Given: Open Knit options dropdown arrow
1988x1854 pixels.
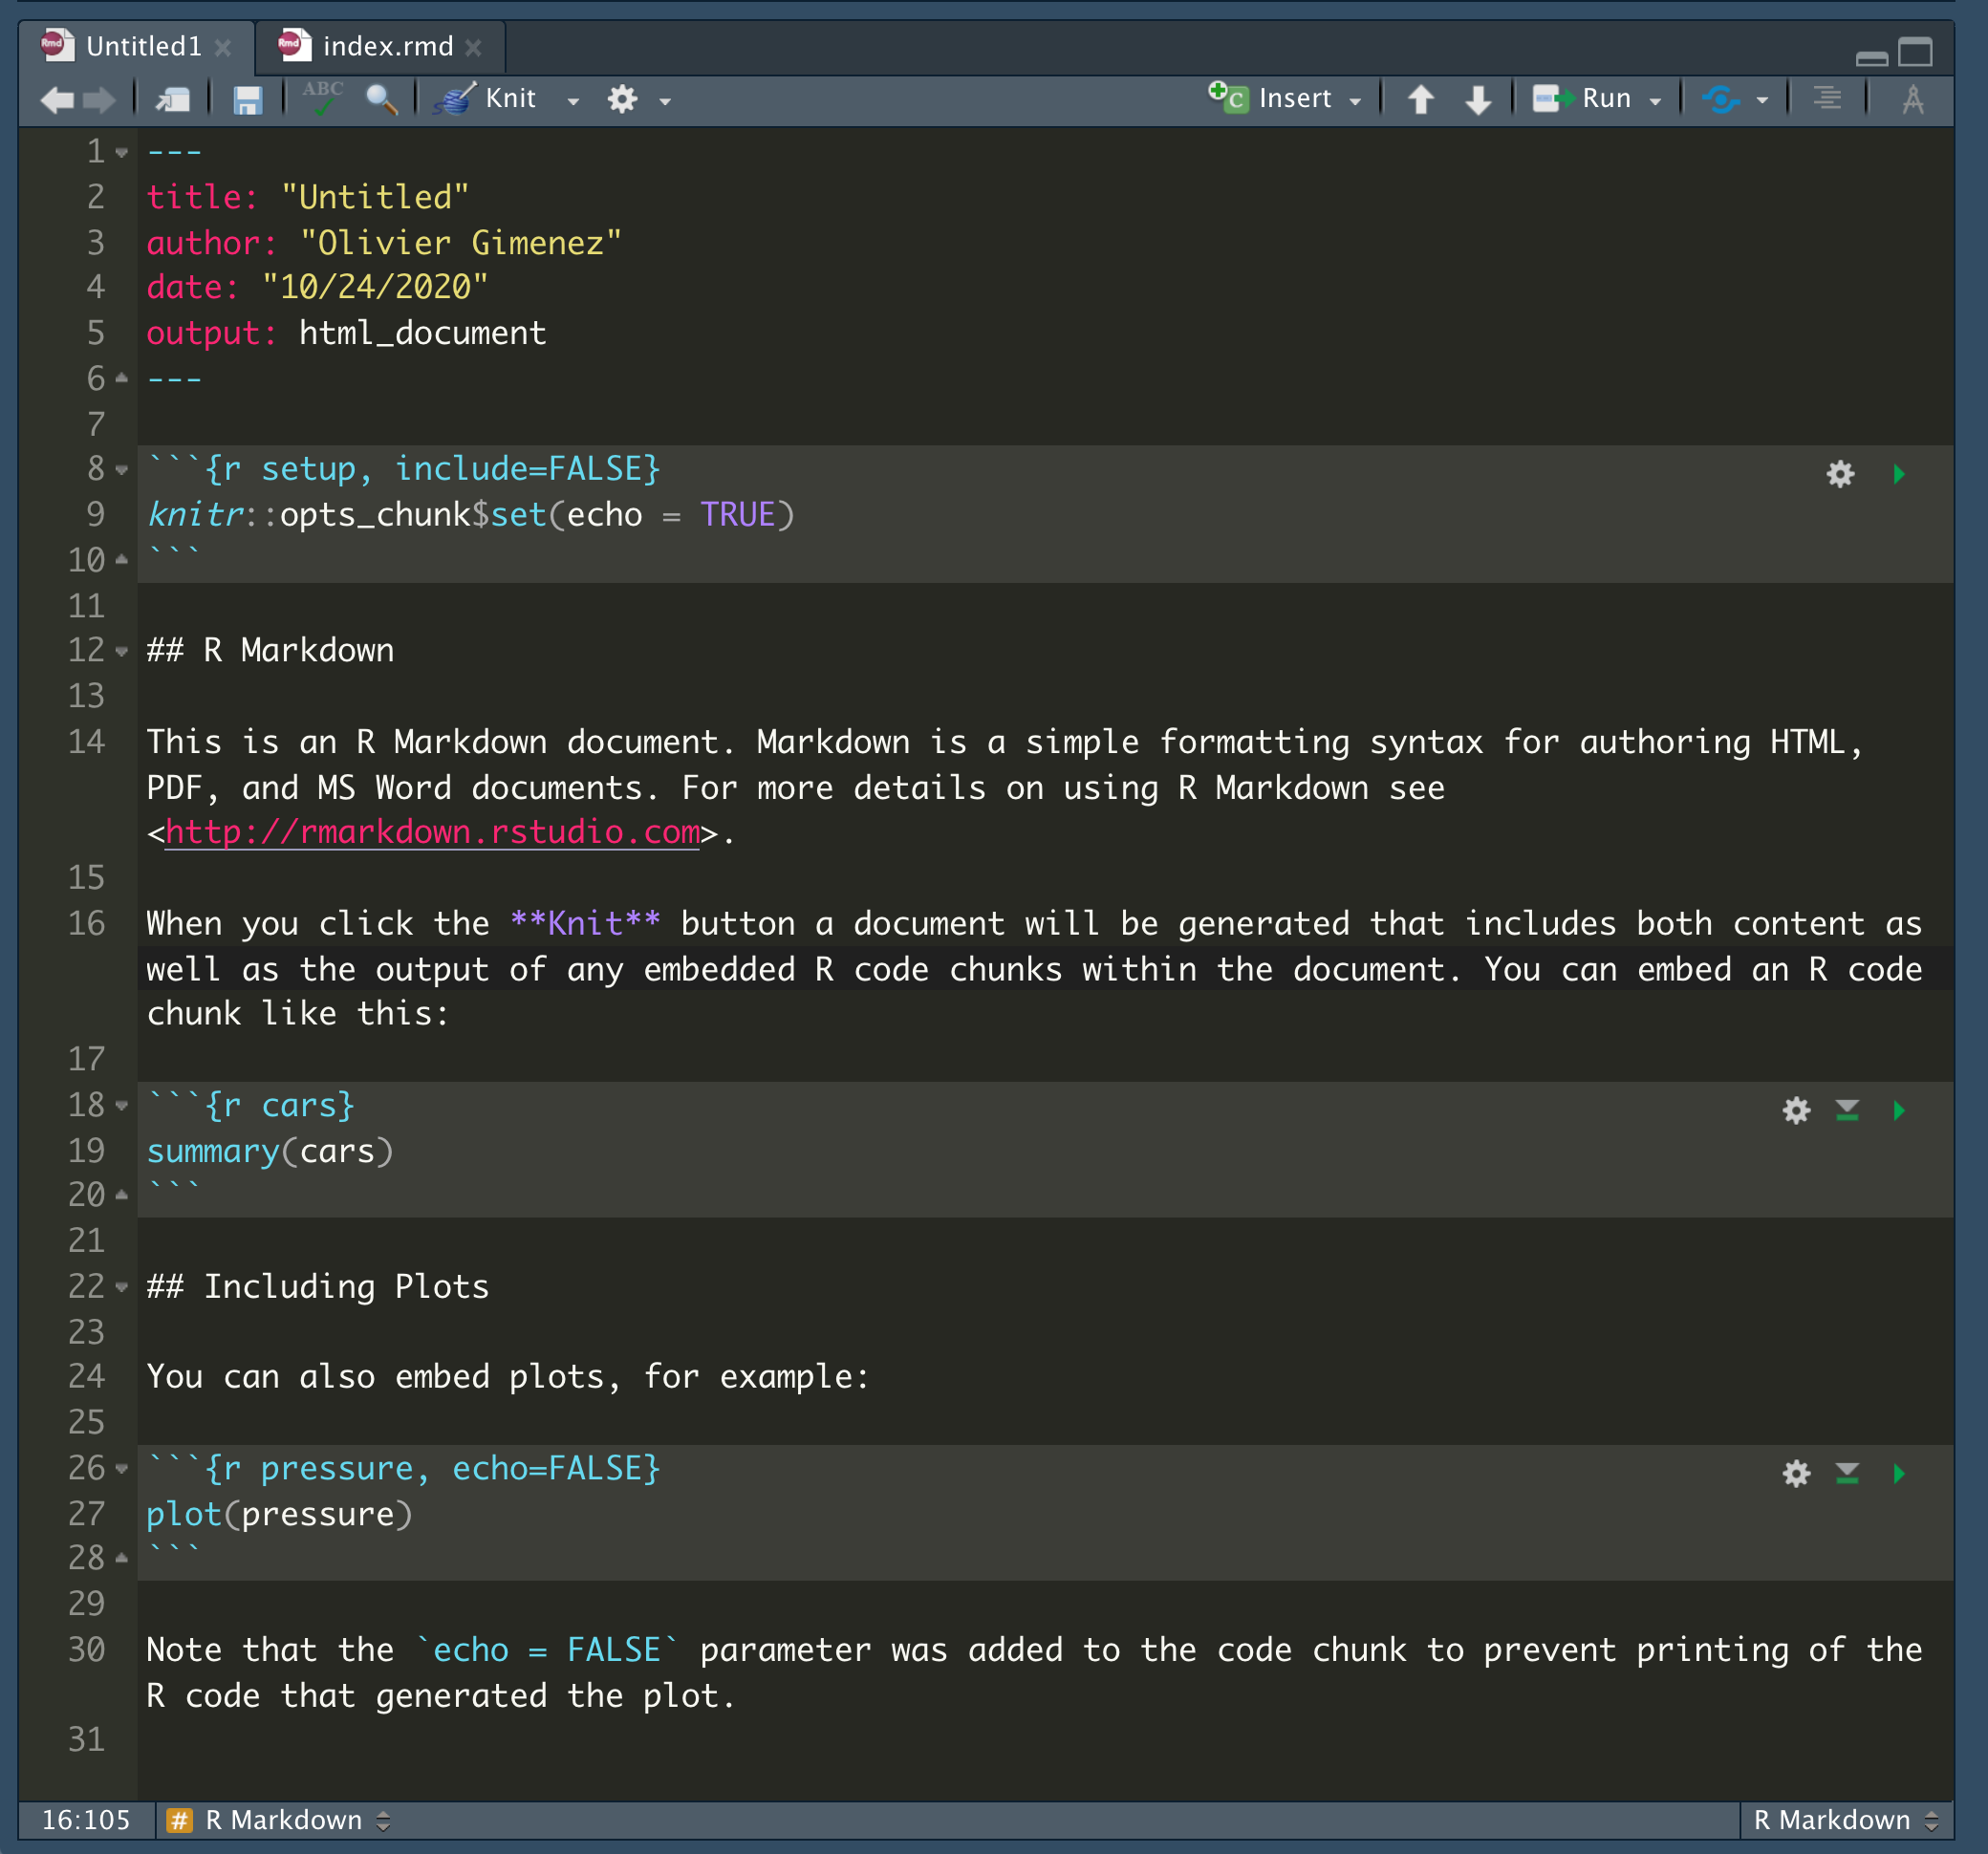Looking at the screenshot, I should 573,101.
